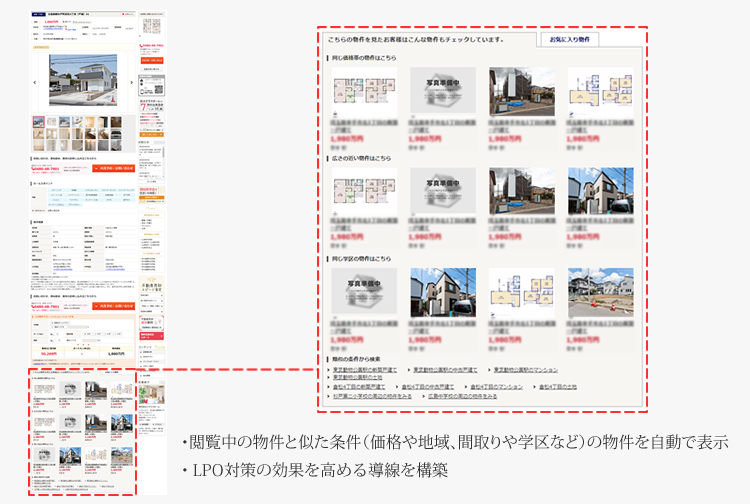Click the orange inquiry button below the photo gallery
750x504 pixels.
pos(112,168)
